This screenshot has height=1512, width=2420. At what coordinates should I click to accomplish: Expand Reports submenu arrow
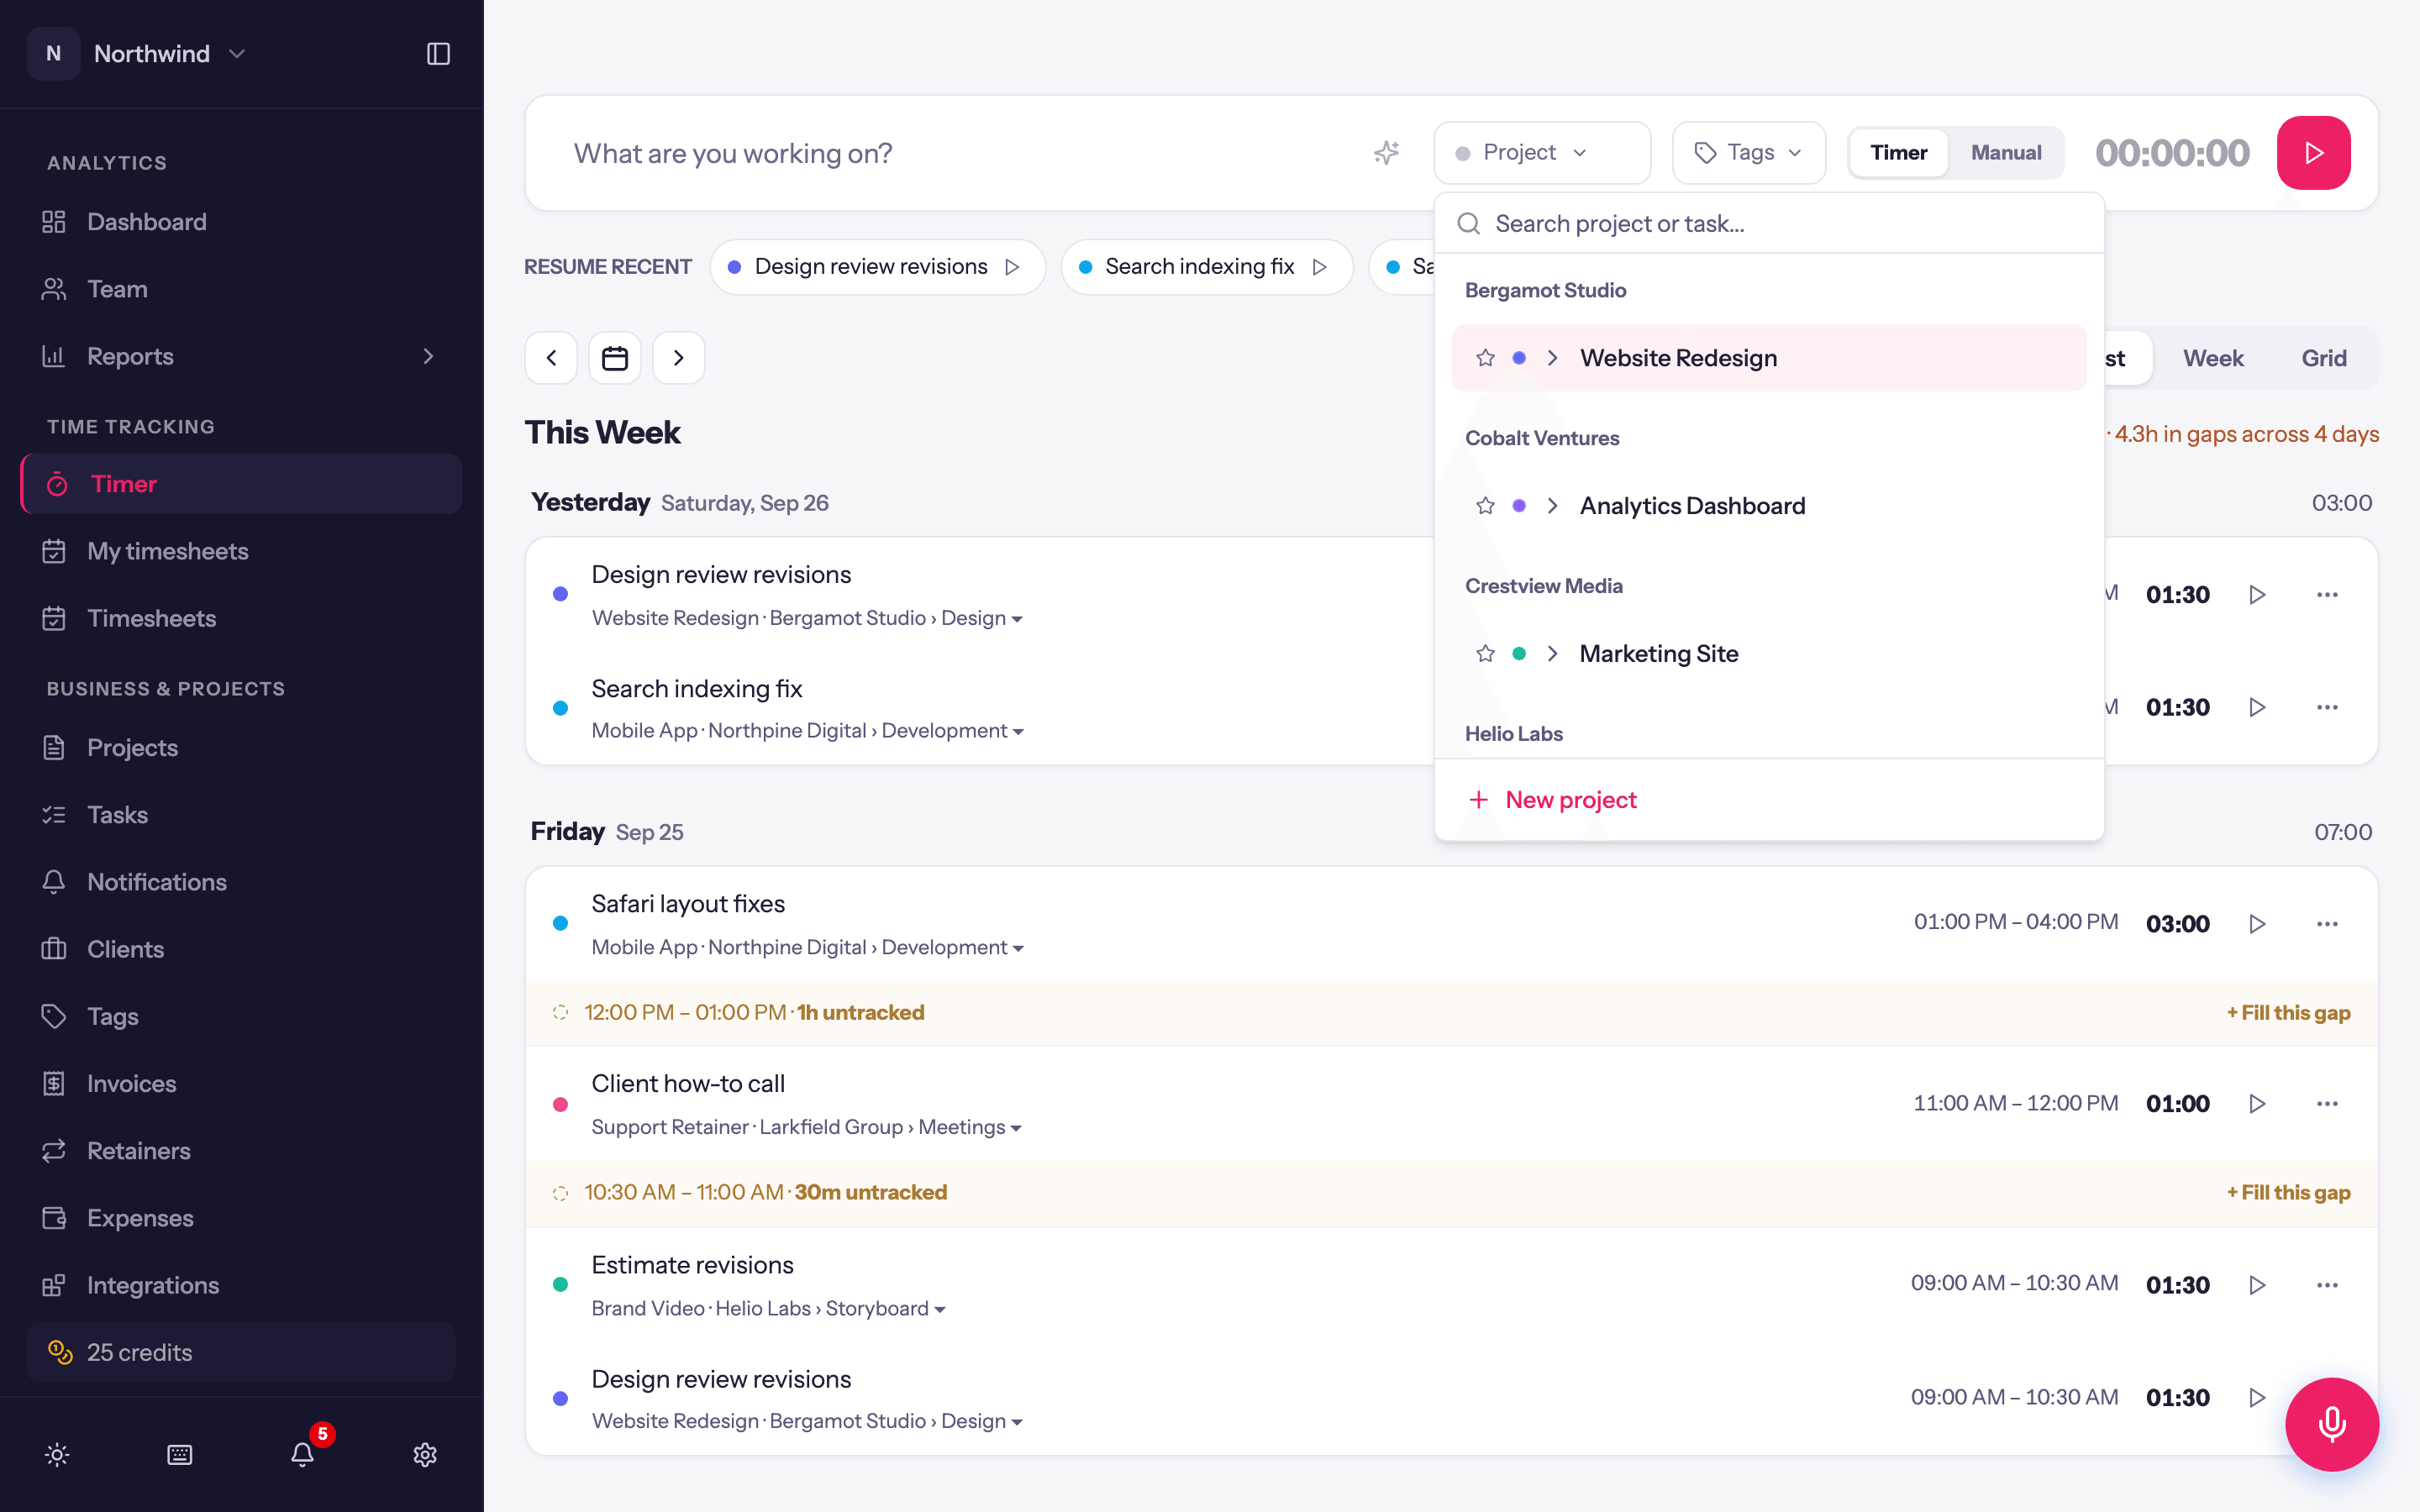click(428, 357)
